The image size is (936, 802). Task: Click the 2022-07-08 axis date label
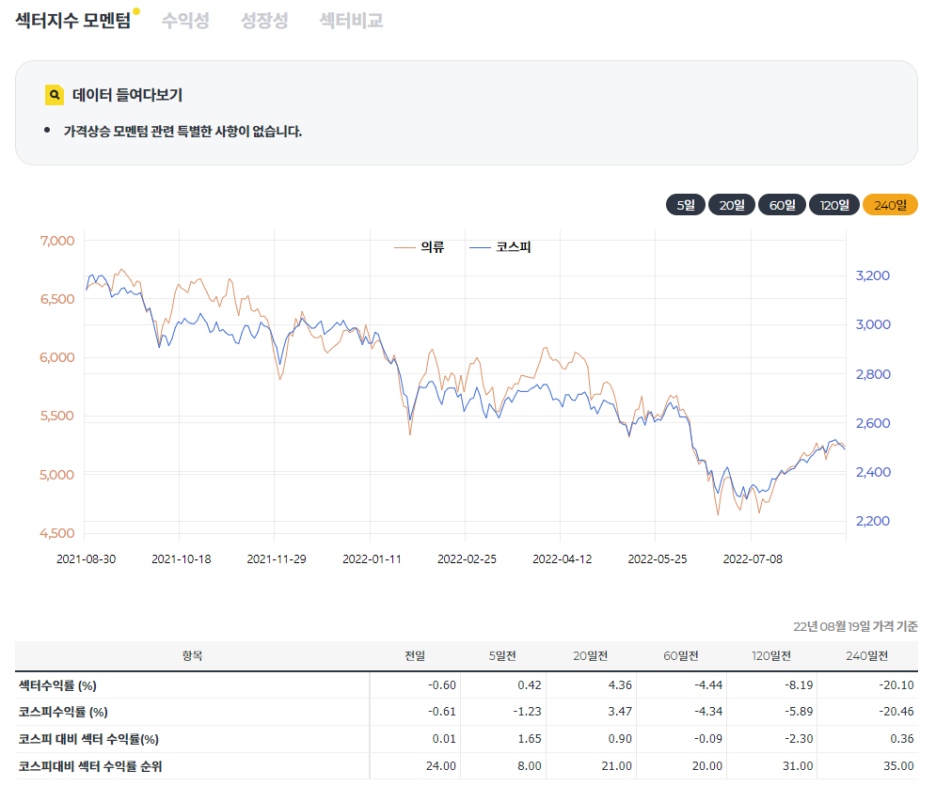(x=753, y=559)
